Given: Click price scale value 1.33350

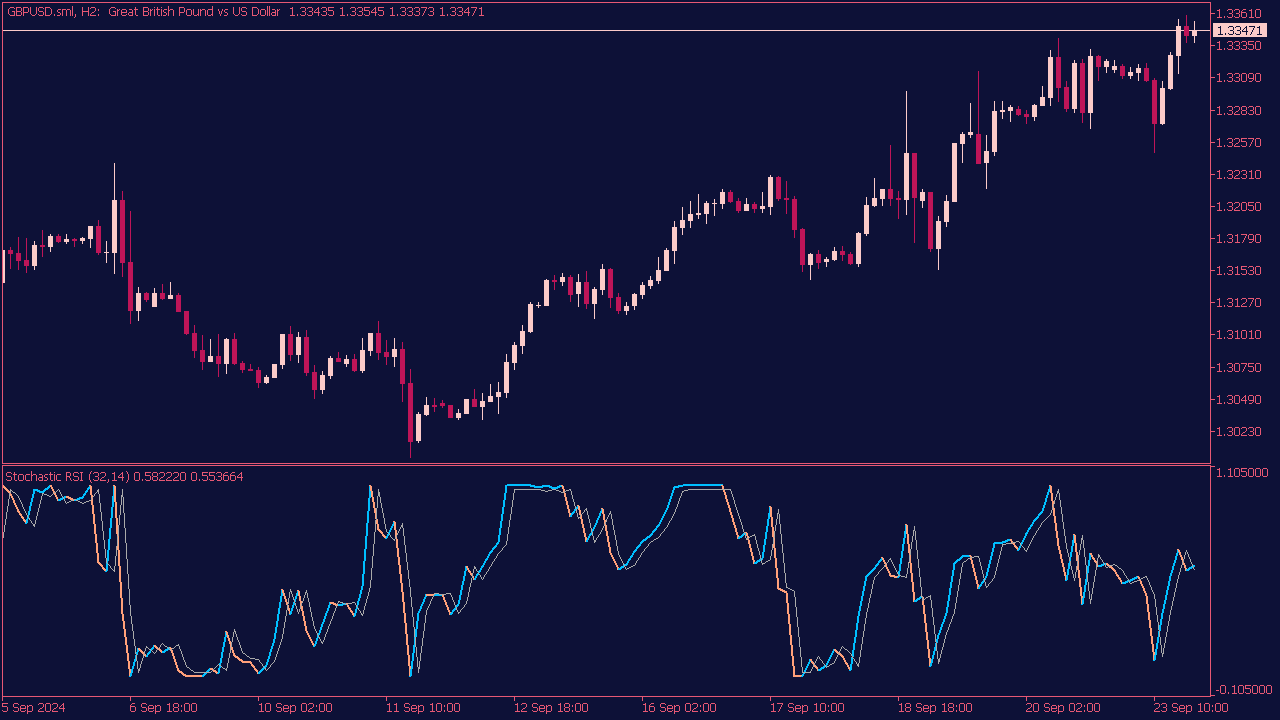Looking at the screenshot, I should pyautogui.click(x=1240, y=45).
